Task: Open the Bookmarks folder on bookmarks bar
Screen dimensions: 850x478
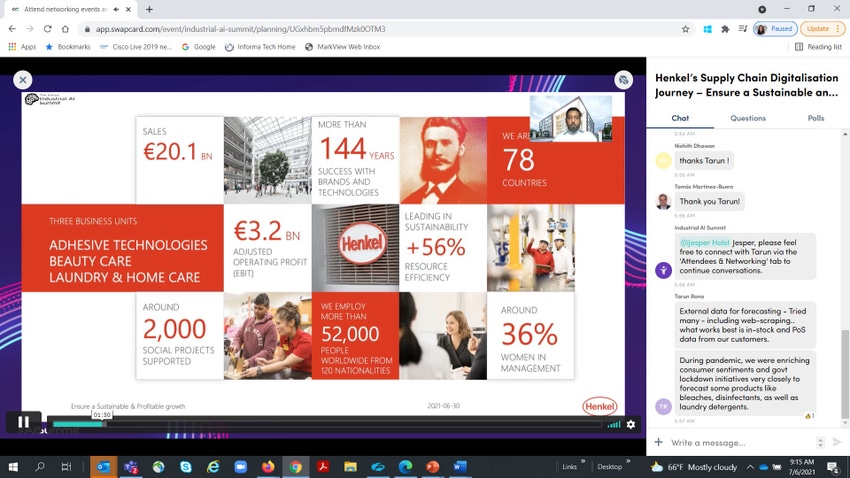Action: click(68, 47)
